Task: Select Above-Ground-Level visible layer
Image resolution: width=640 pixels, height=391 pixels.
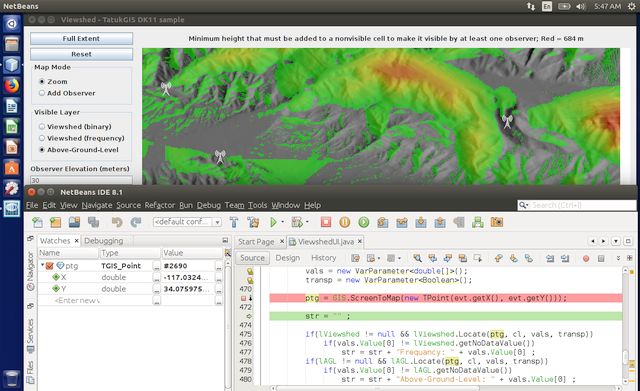Action: coord(42,150)
